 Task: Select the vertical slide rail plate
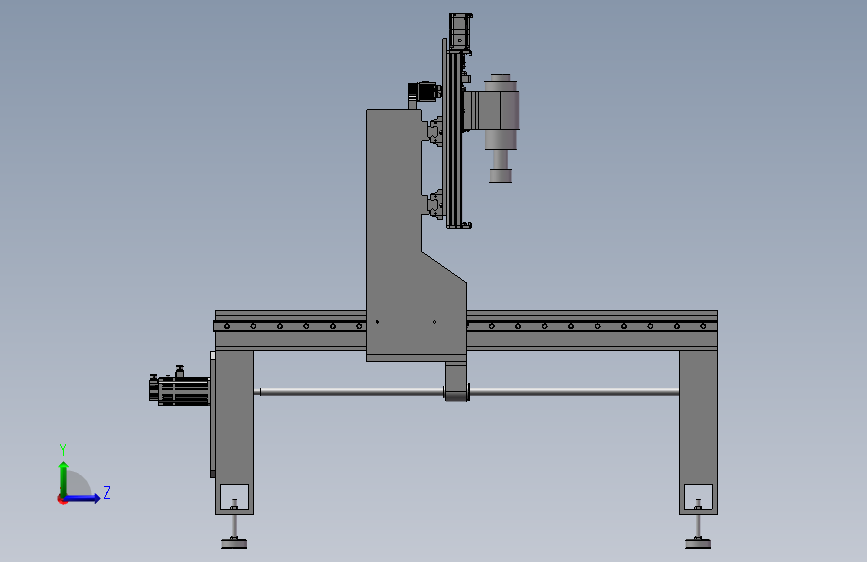445,128
